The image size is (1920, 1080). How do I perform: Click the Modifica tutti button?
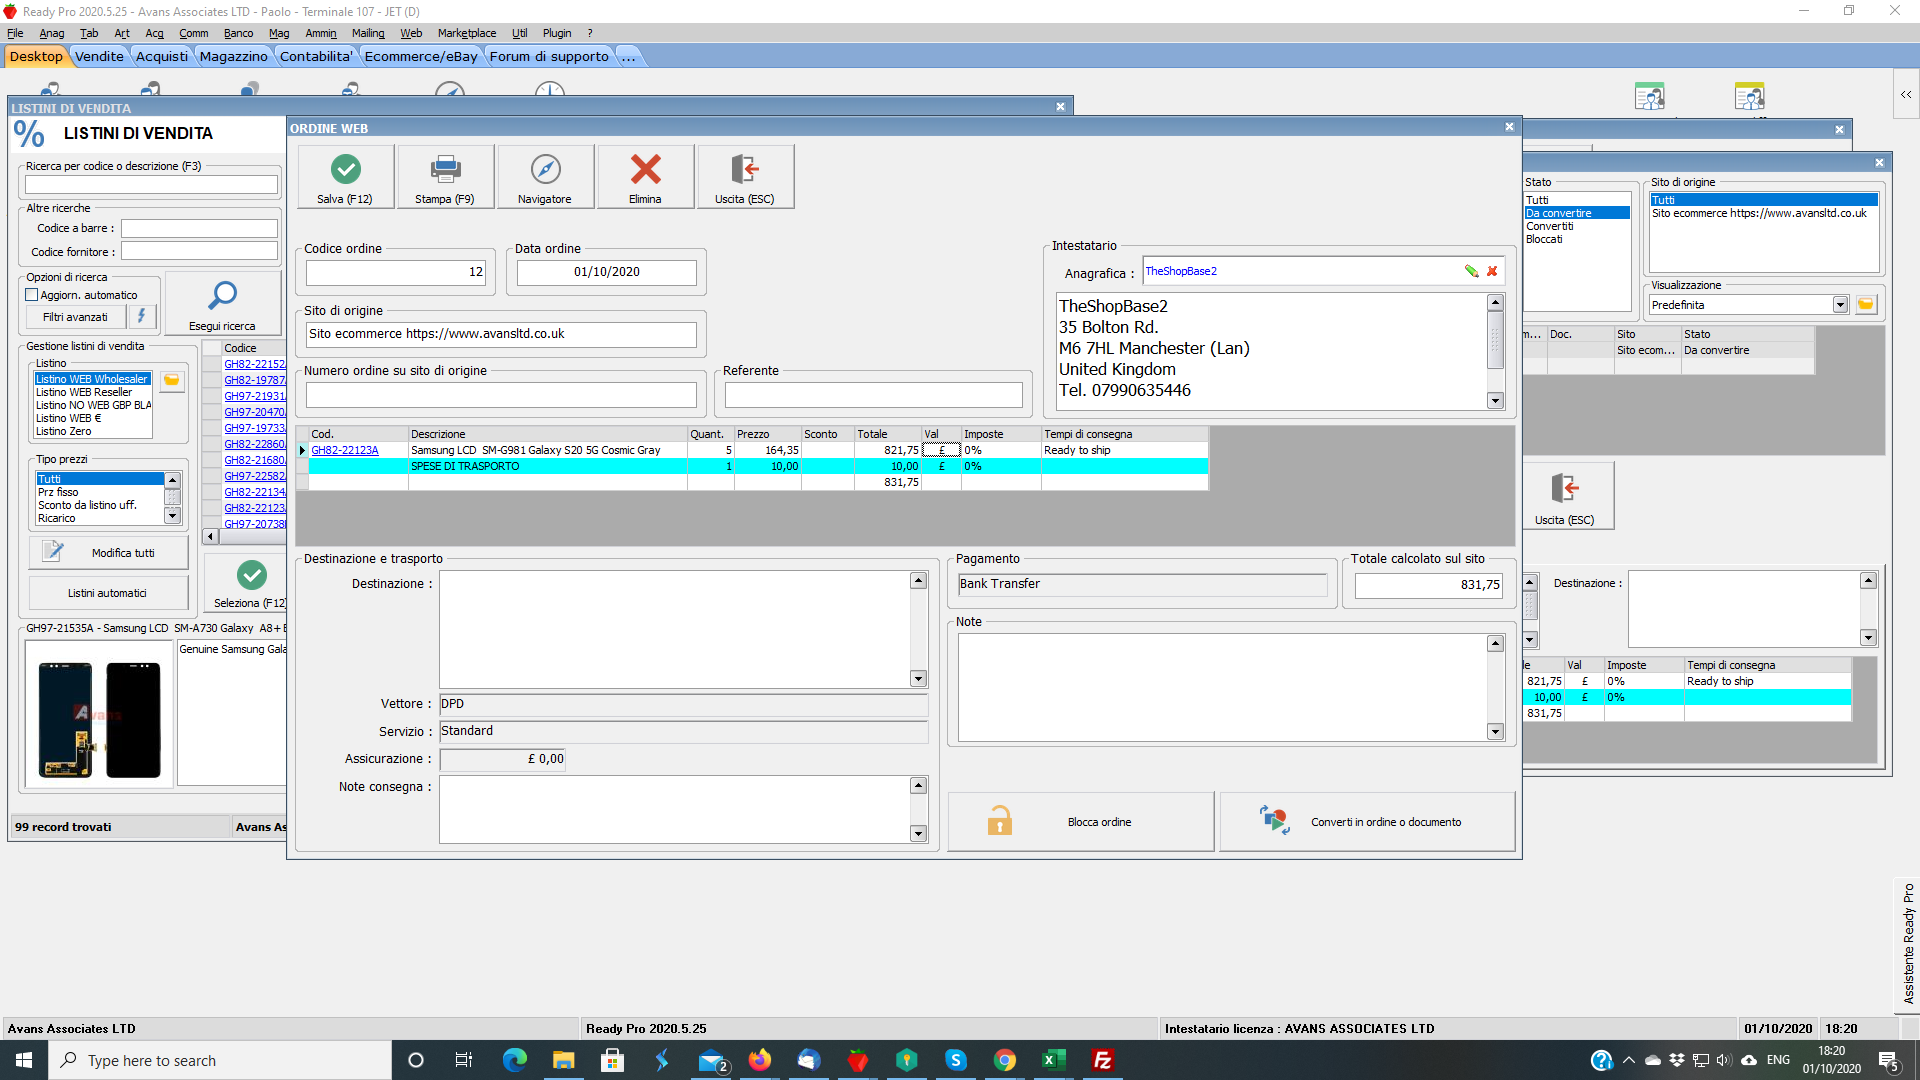tap(108, 552)
